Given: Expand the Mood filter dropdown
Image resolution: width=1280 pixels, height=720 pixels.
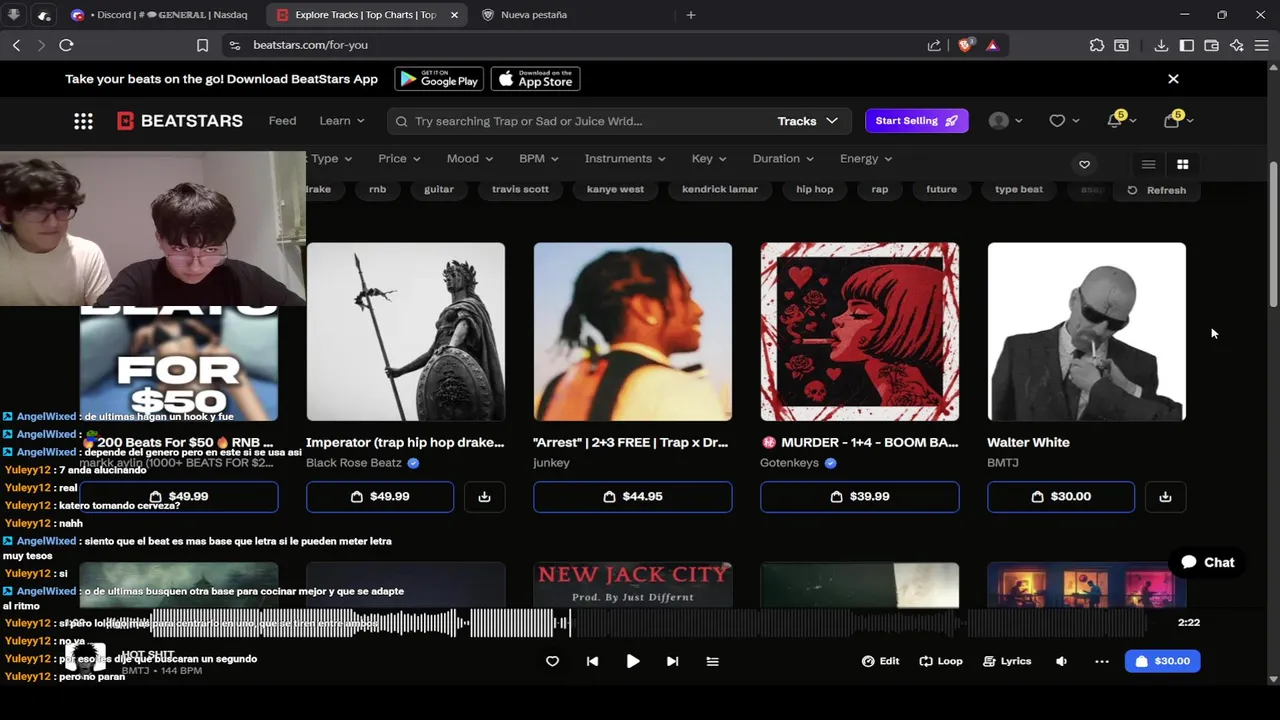Looking at the screenshot, I should (469, 158).
